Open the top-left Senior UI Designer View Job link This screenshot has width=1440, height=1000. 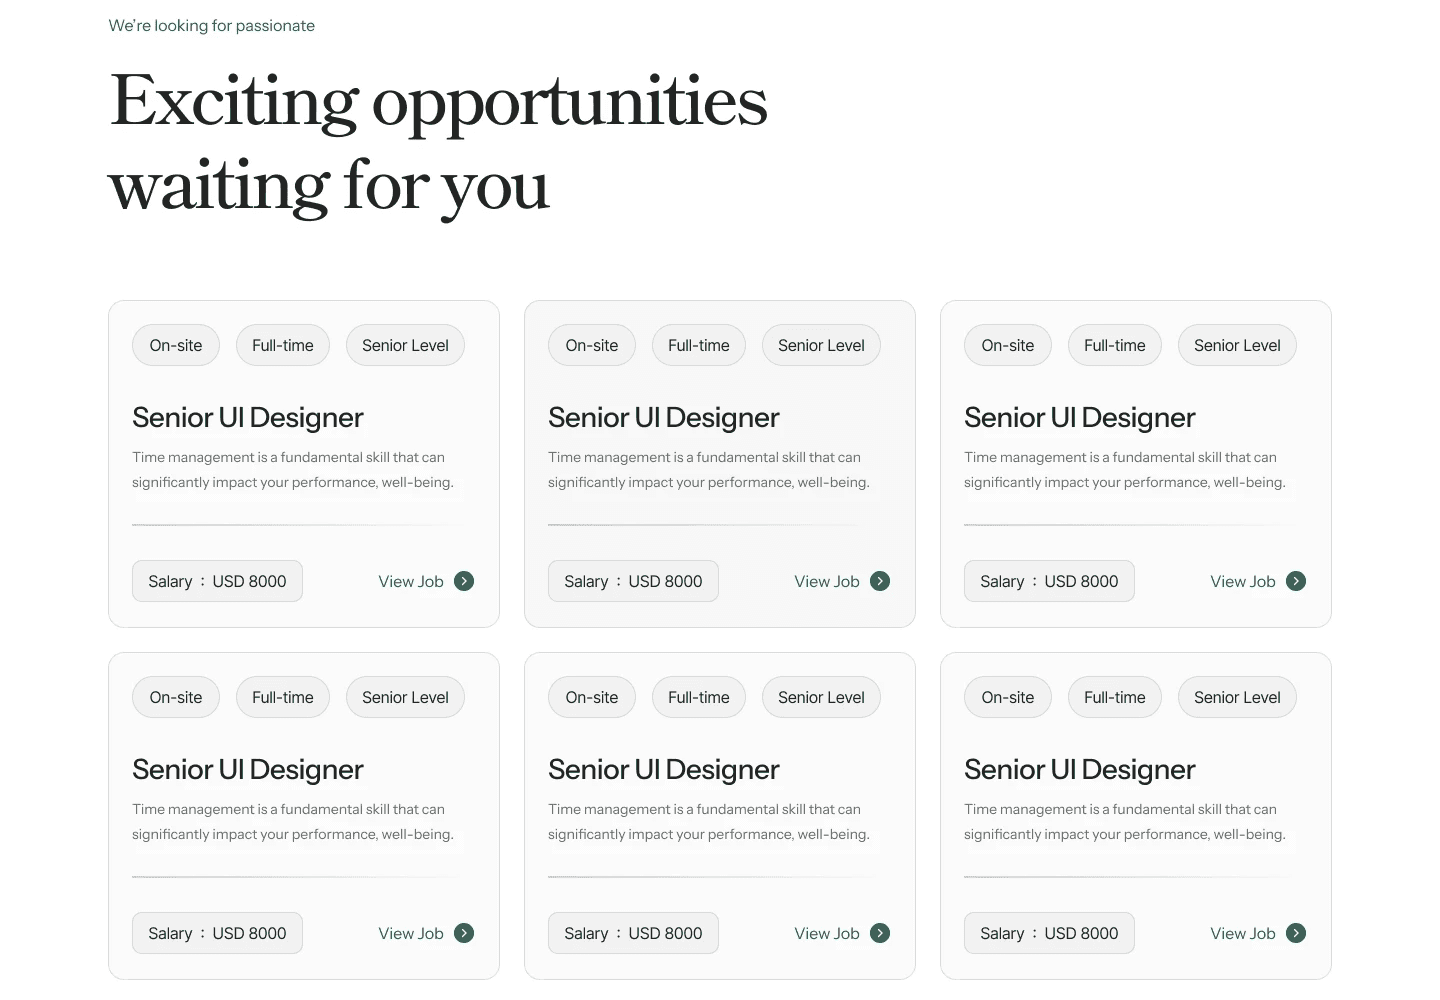pos(411,581)
